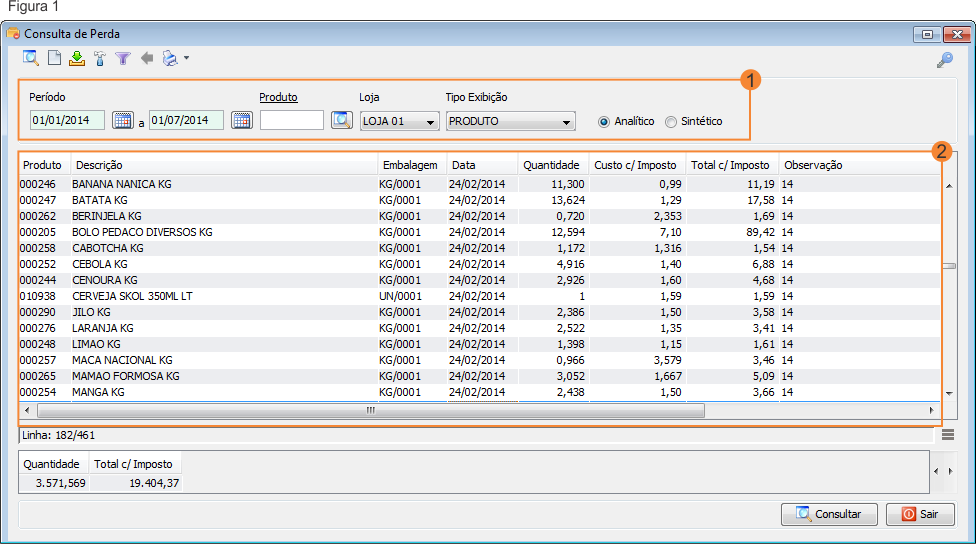
Task: Select the CERVEJA SKOL 350ML LT row
Action: (x=479, y=296)
